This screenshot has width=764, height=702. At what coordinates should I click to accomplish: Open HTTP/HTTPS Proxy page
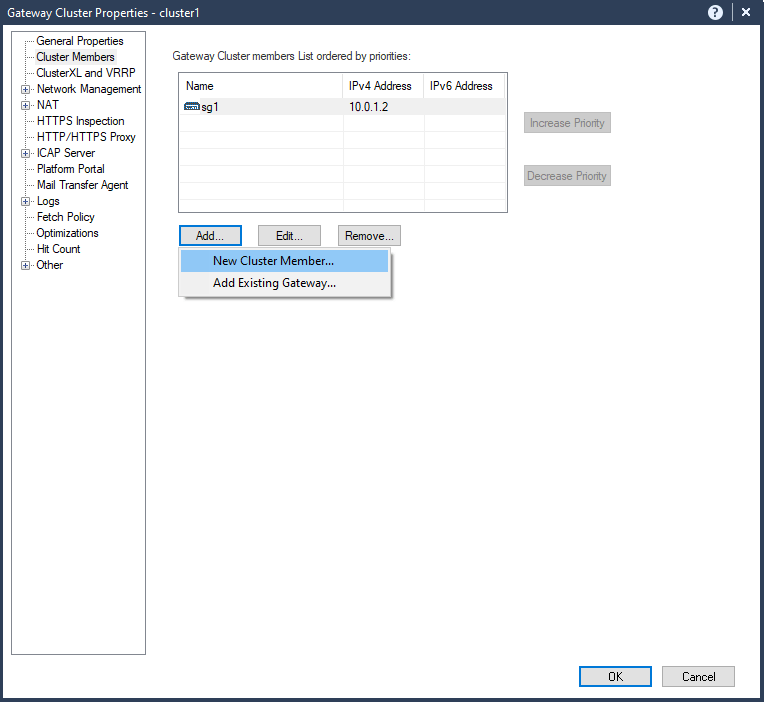click(x=86, y=137)
